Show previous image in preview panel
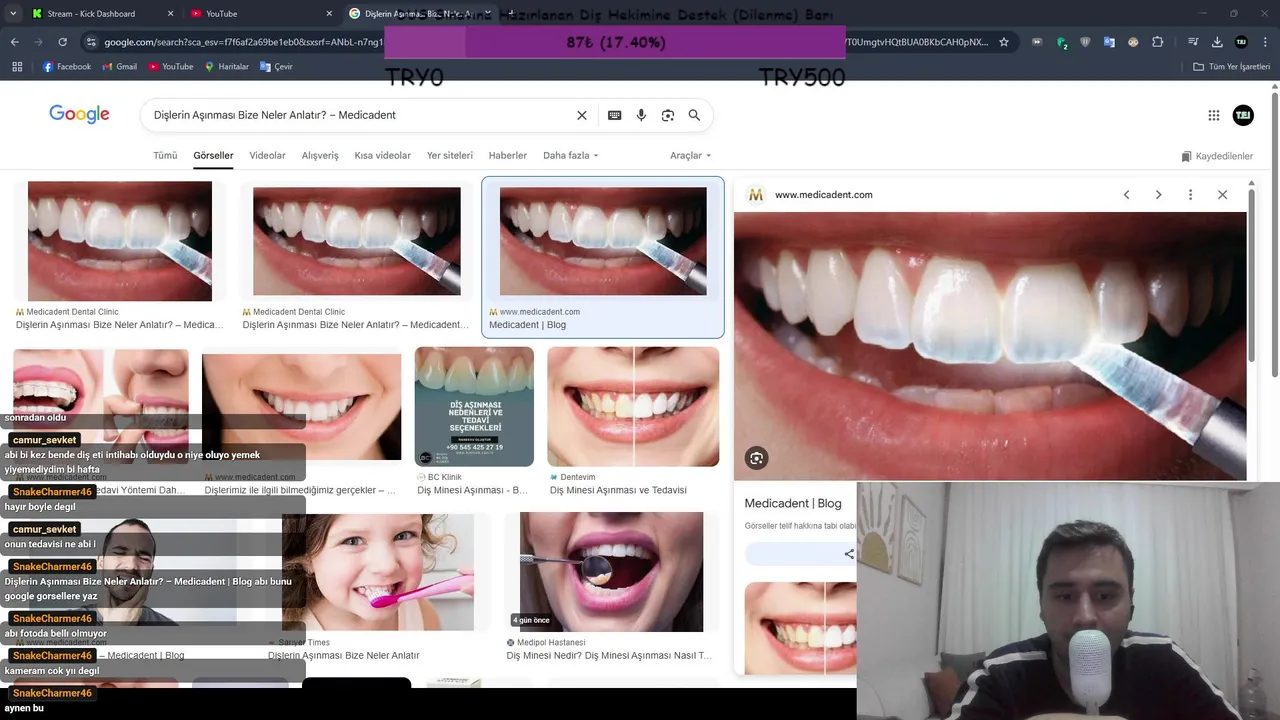This screenshot has width=1280, height=720. click(1126, 195)
